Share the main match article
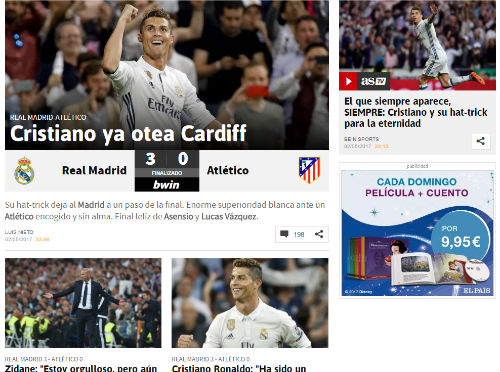 click(319, 234)
